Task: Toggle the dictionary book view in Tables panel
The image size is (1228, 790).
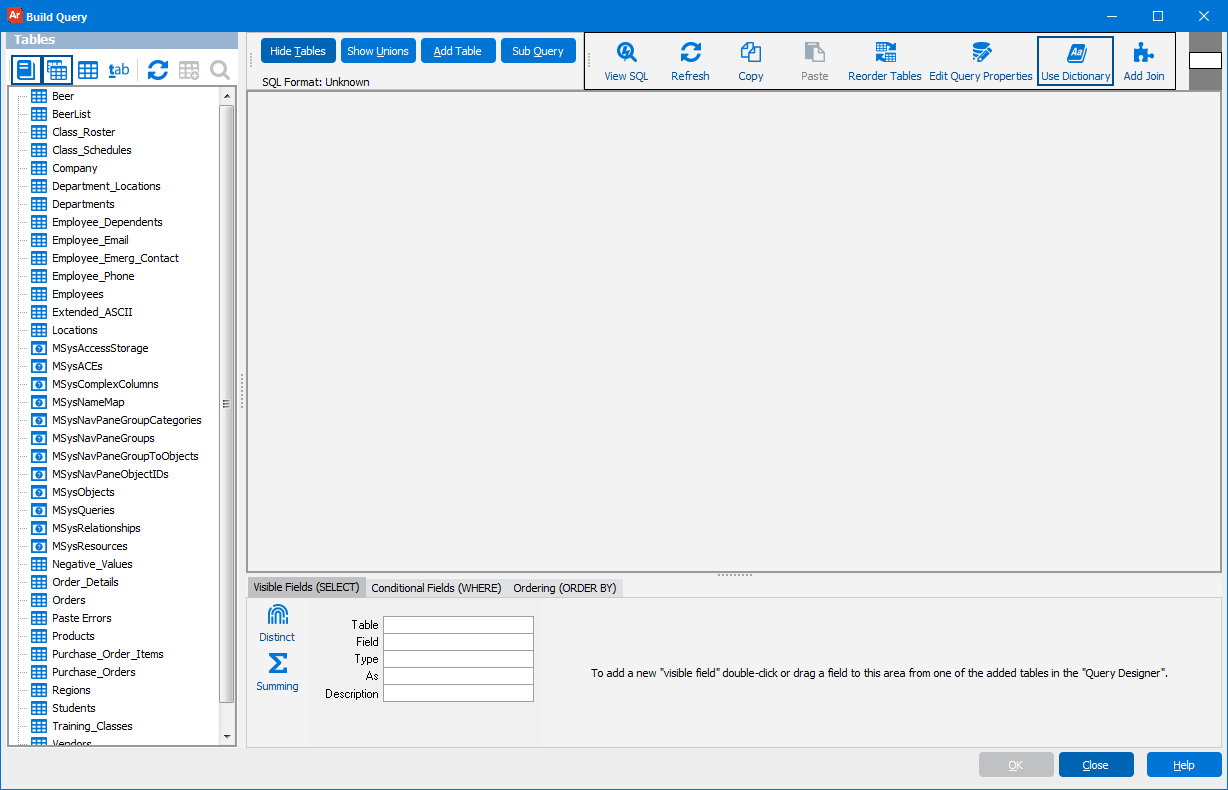Action: [x=25, y=69]
